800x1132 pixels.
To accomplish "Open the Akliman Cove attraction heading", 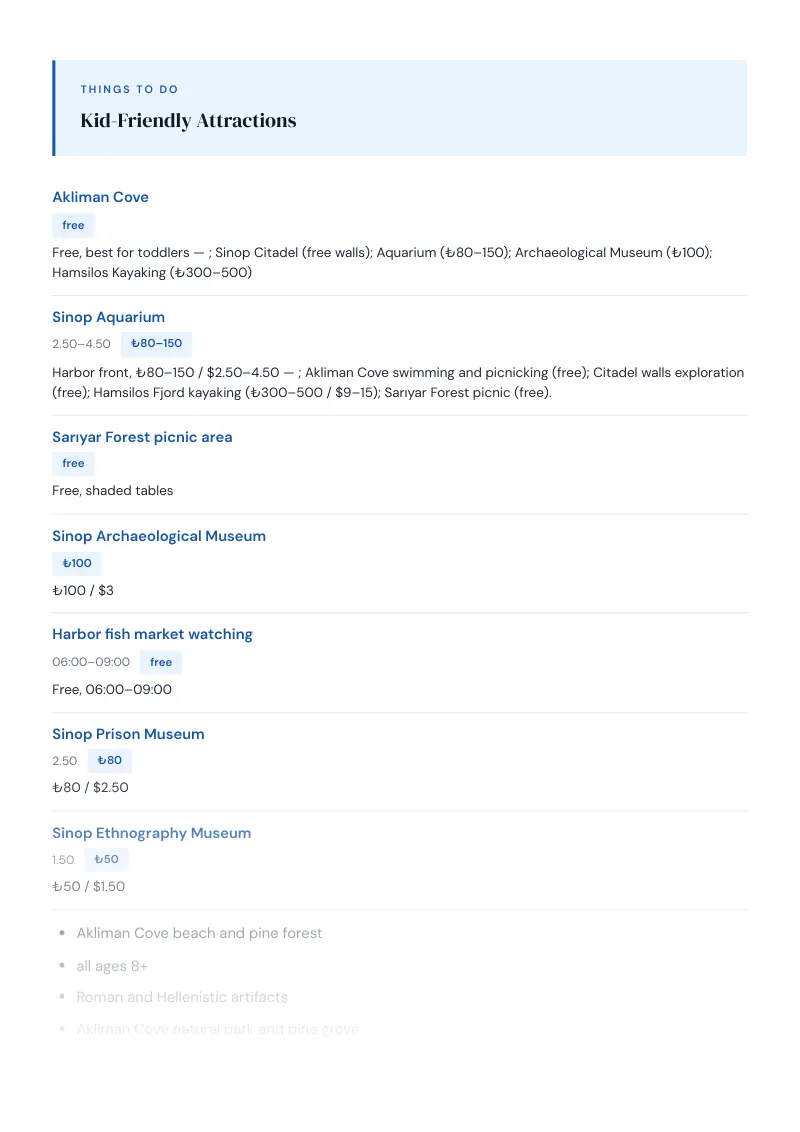I will tap(100, 197).
